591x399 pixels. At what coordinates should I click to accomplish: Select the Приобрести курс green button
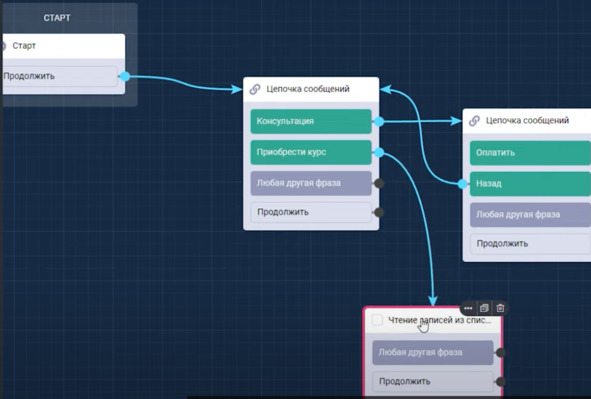pos(311,152)
